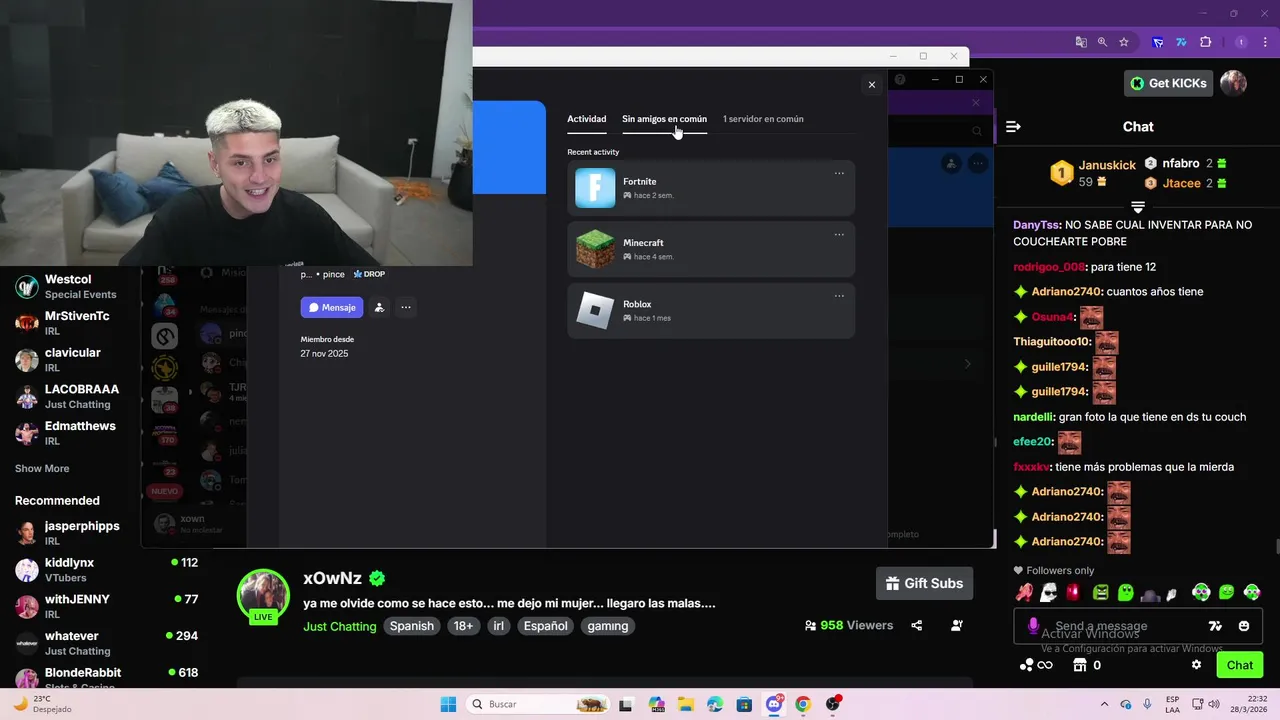Viewport: 1280px width, 720px height.
Task: Open the Get KICKs button
Action: pyautogui.click(x=1168, y=83)
